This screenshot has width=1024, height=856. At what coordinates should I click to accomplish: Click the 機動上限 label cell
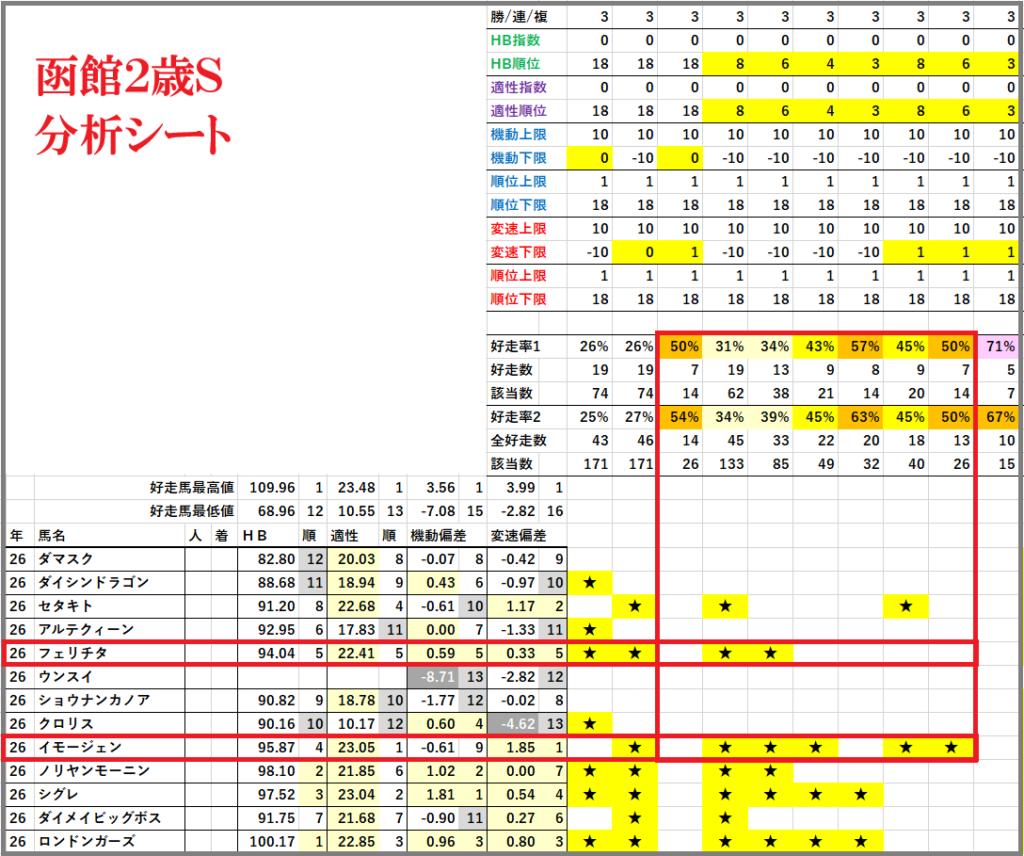[x=519, y=134]
